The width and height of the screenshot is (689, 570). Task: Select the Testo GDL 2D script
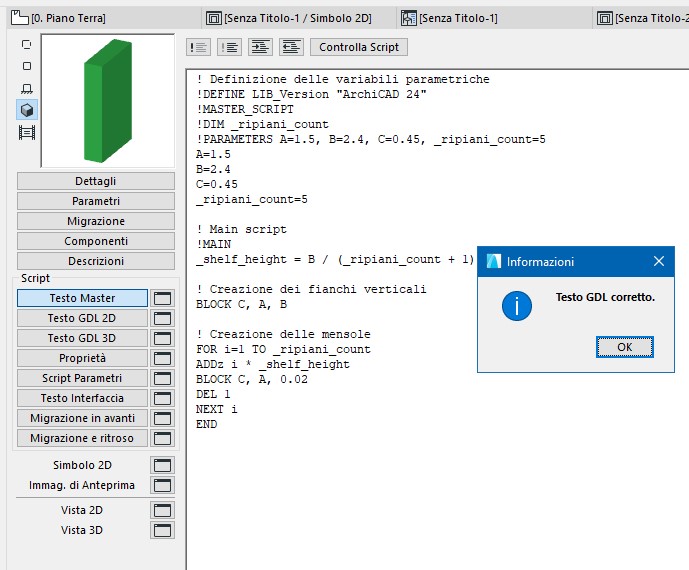click(82, 318)
